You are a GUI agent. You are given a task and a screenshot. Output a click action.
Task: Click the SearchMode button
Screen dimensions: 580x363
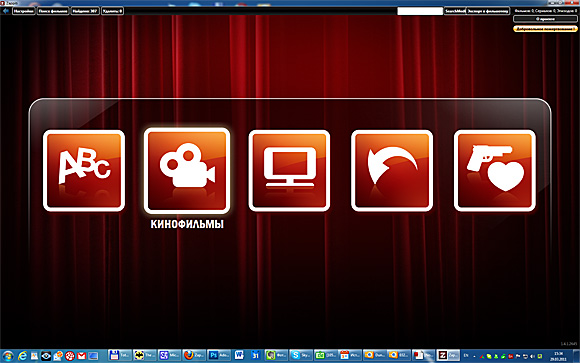tap(455, 11)
